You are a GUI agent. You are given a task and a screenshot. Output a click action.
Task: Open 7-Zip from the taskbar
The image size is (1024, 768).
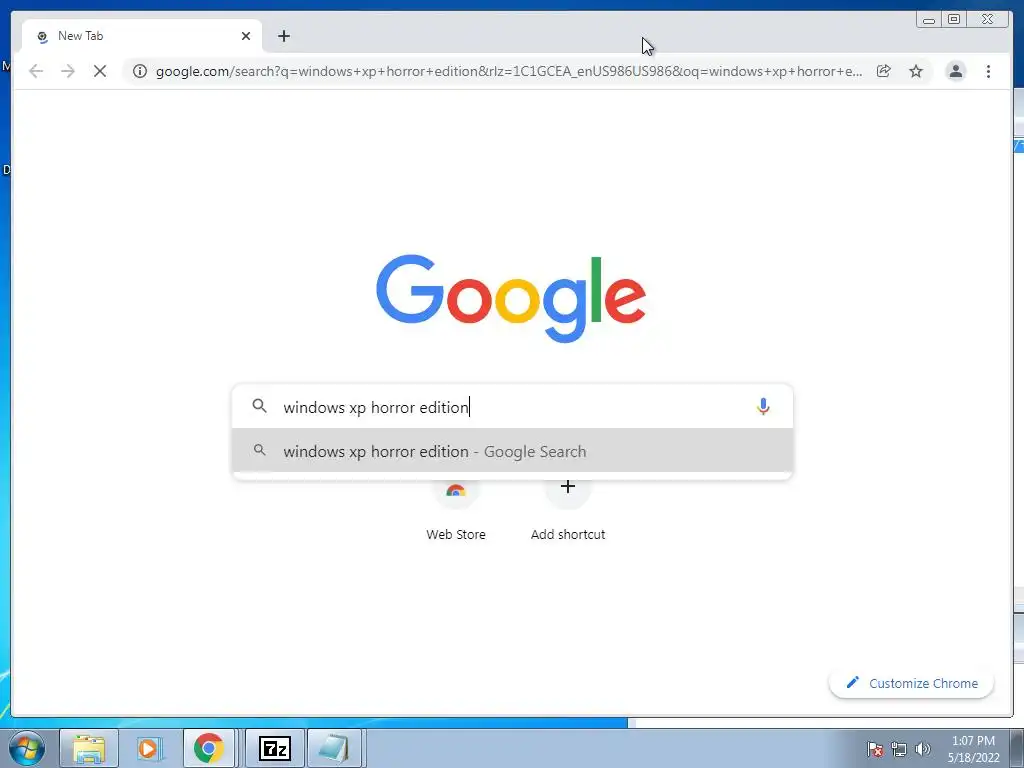(x=275, y=748)
